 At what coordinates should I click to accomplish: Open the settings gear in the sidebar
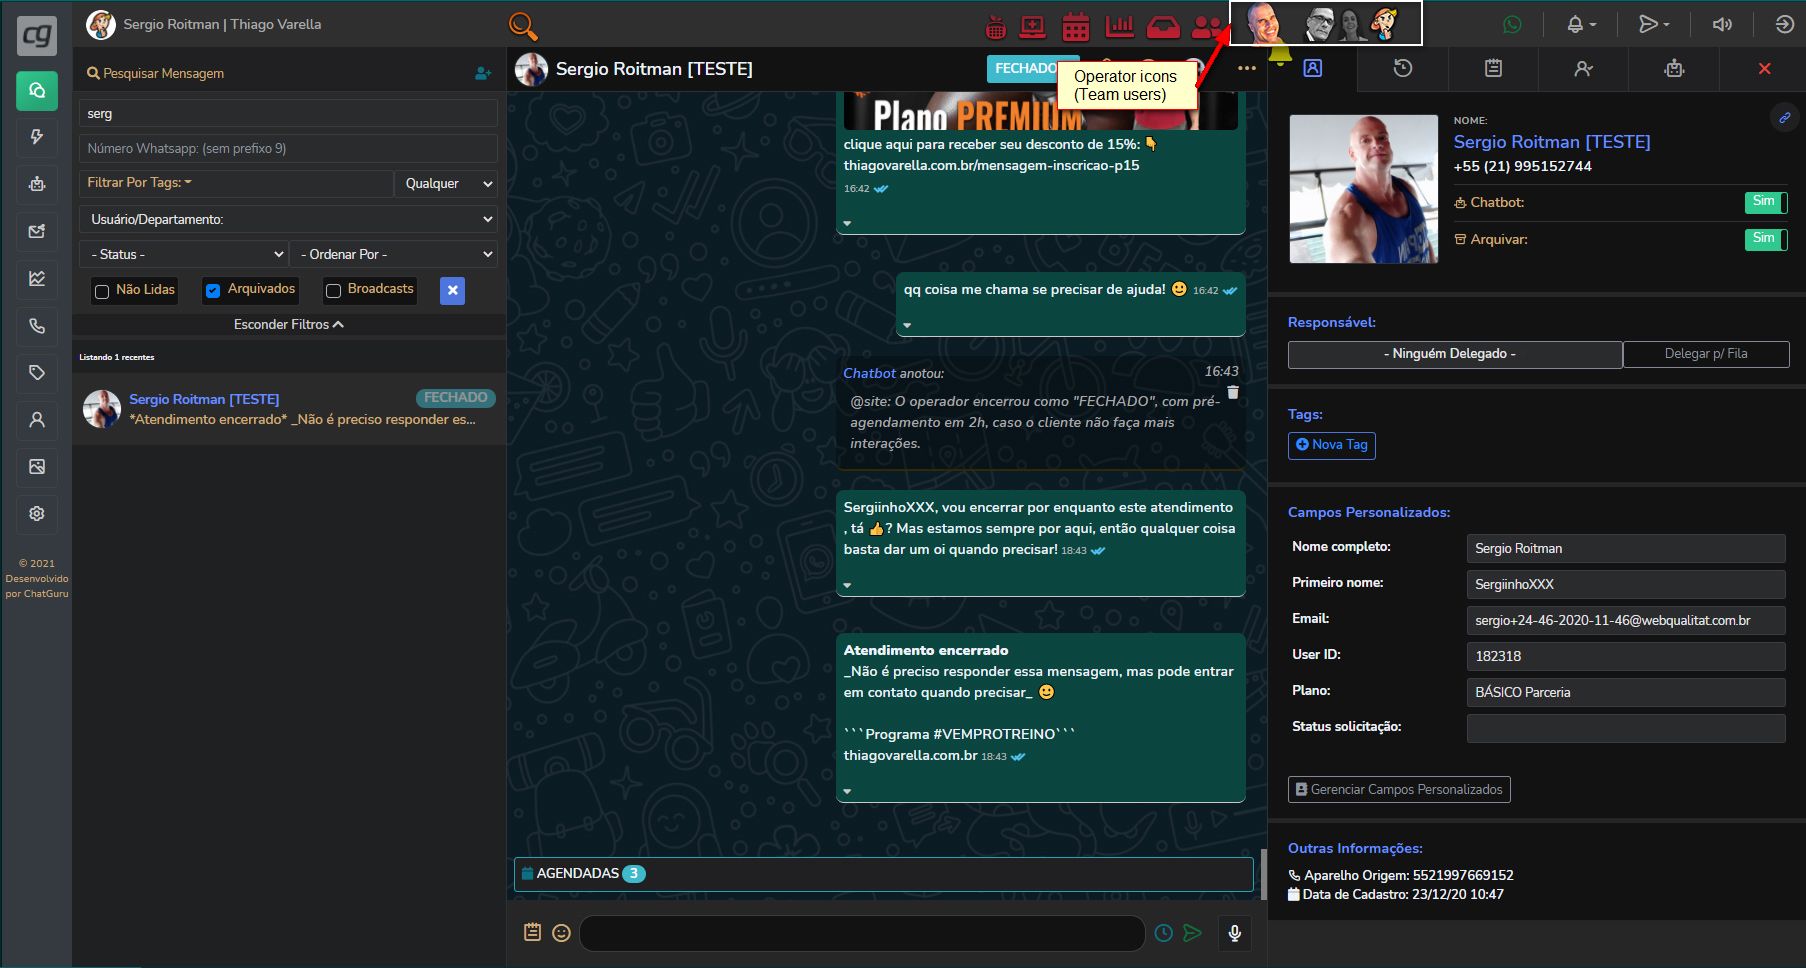[x=37, y=514]
